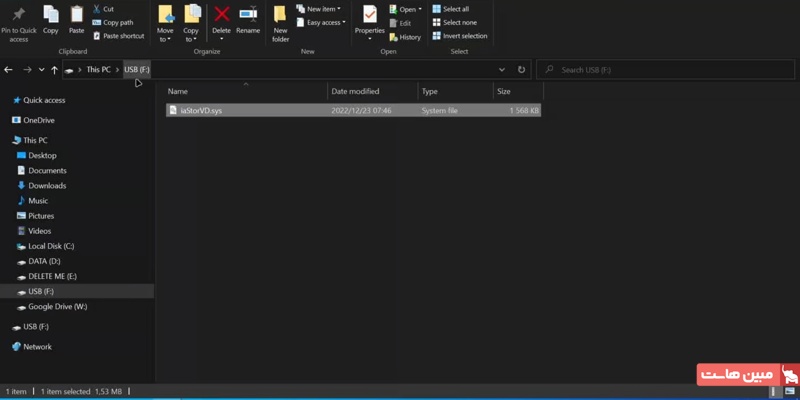The width and height of the screenshot is (800, 400).
Task: Click the Copy ribbon icon
Action: point(51,20)
